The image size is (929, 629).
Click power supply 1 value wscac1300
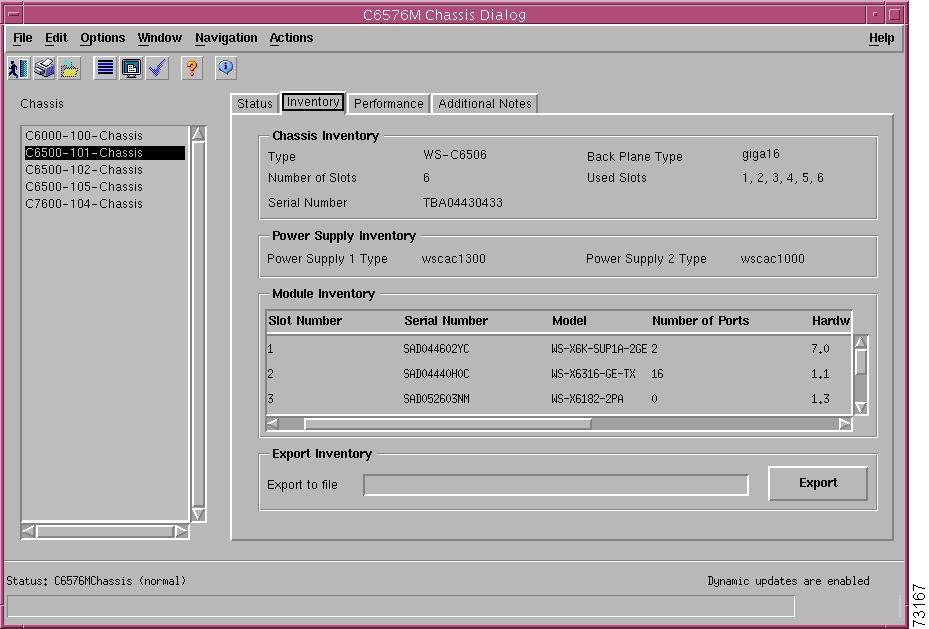click(x=454, y=259)
